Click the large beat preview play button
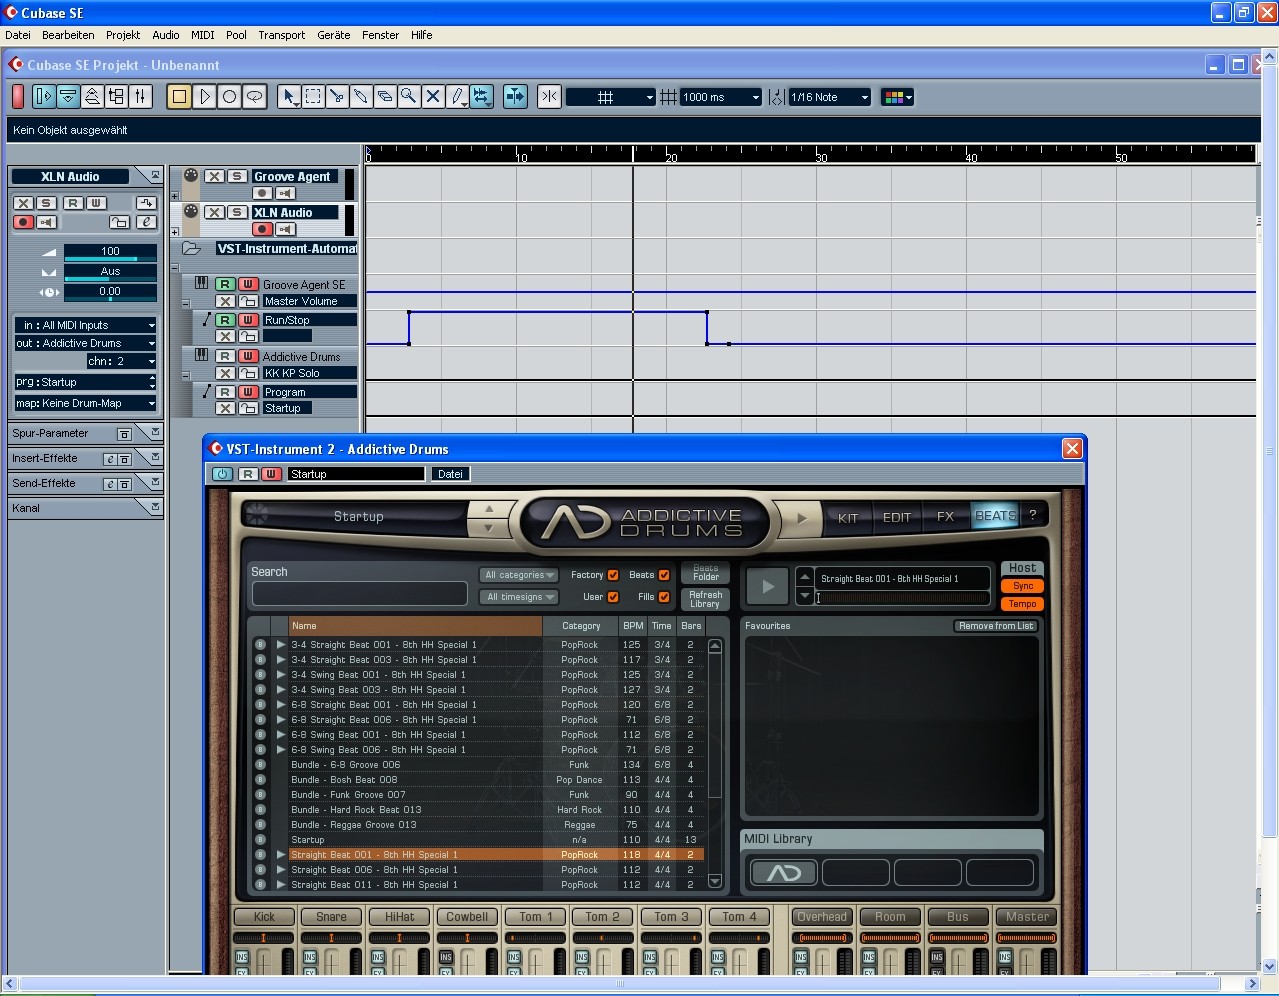 click(x=768, y=587)
